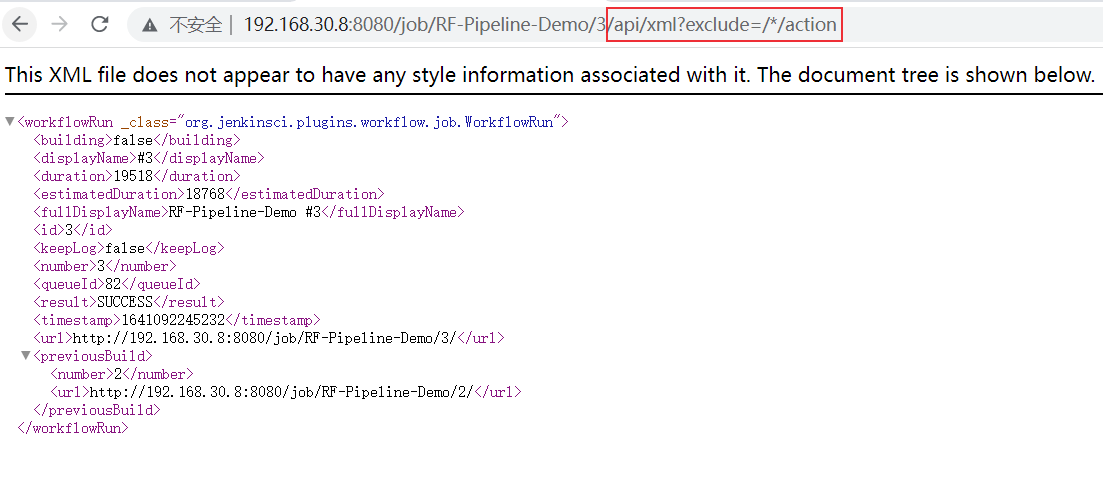
Task: Click the url ending in /3/
Action: click(x=269, y=338)
